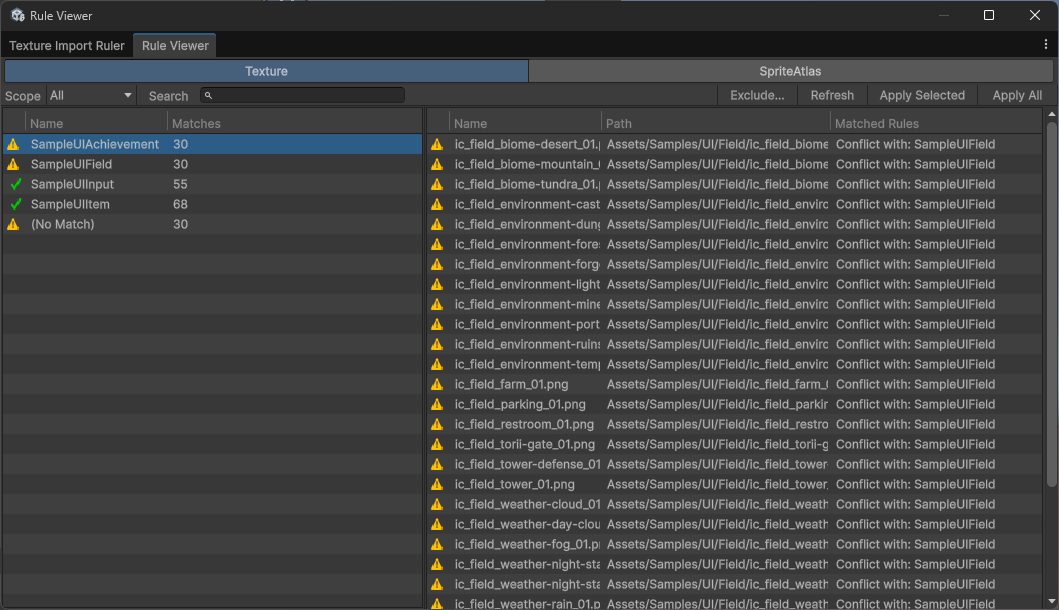This screenshot has width=1059, height=610.
Task: Select the Rule Viewer tab
Action: (x=175, y=45)
